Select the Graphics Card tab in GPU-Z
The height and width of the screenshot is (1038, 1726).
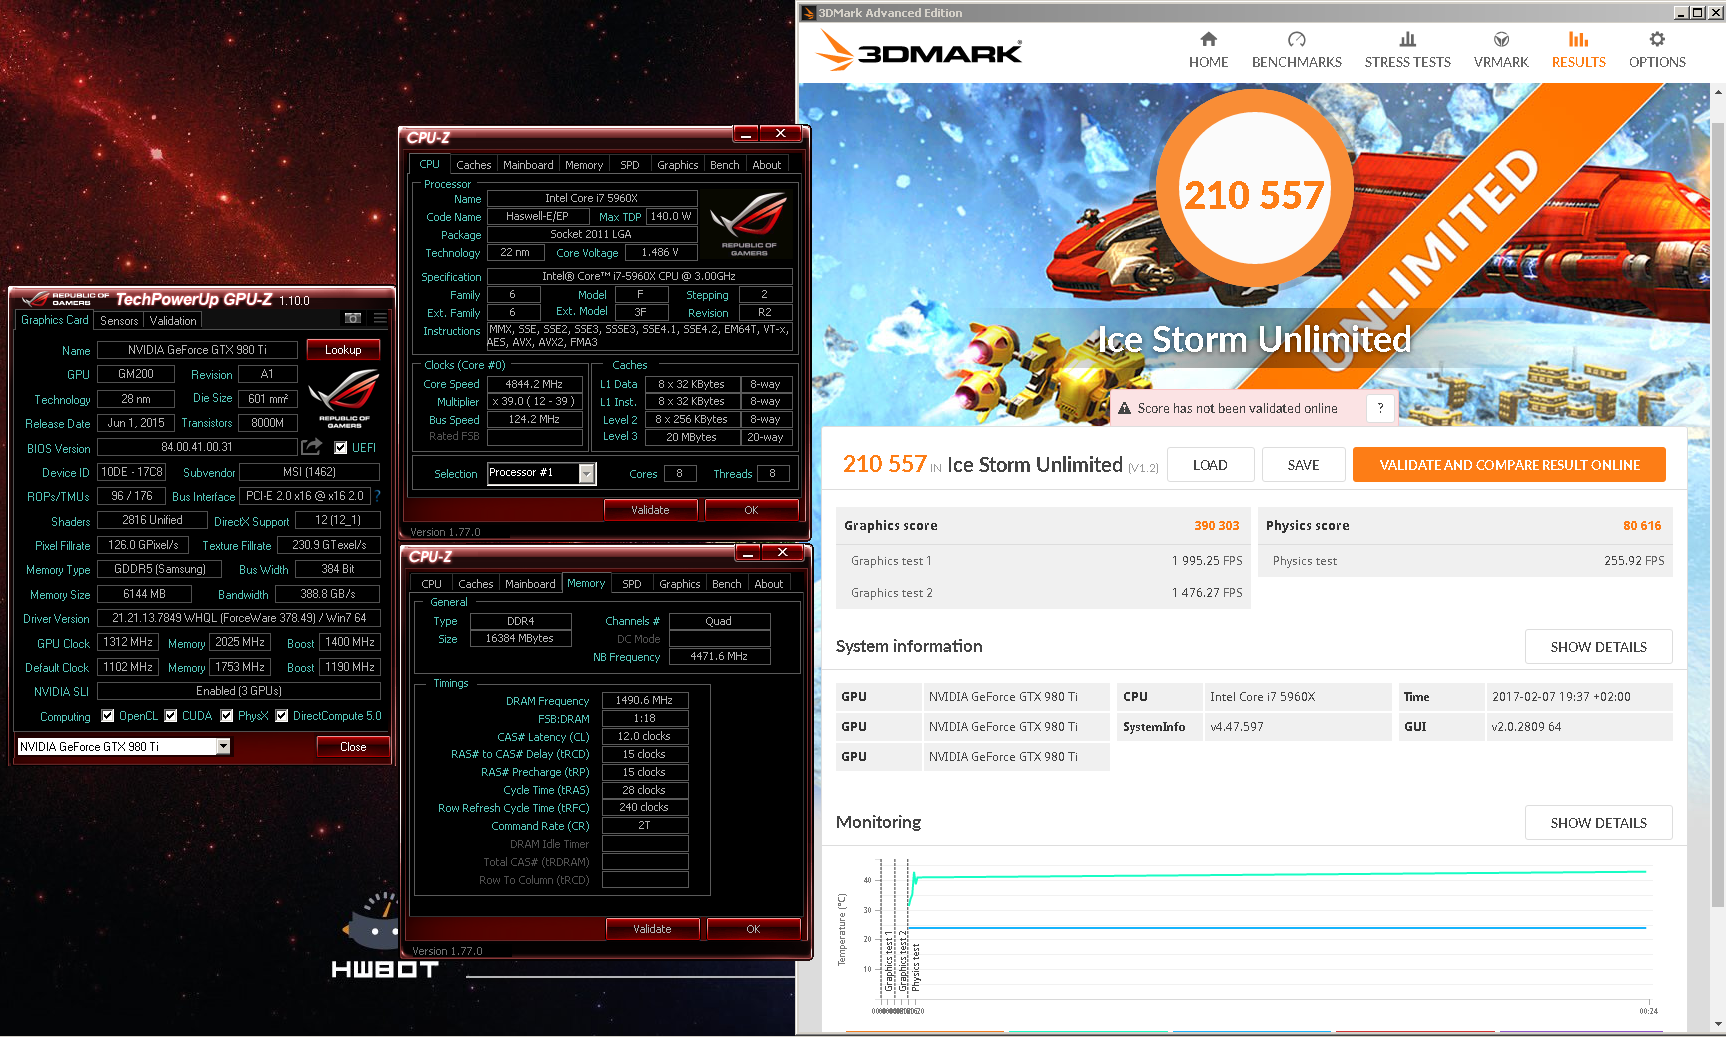pyautogui.click(x=55, y=320)
